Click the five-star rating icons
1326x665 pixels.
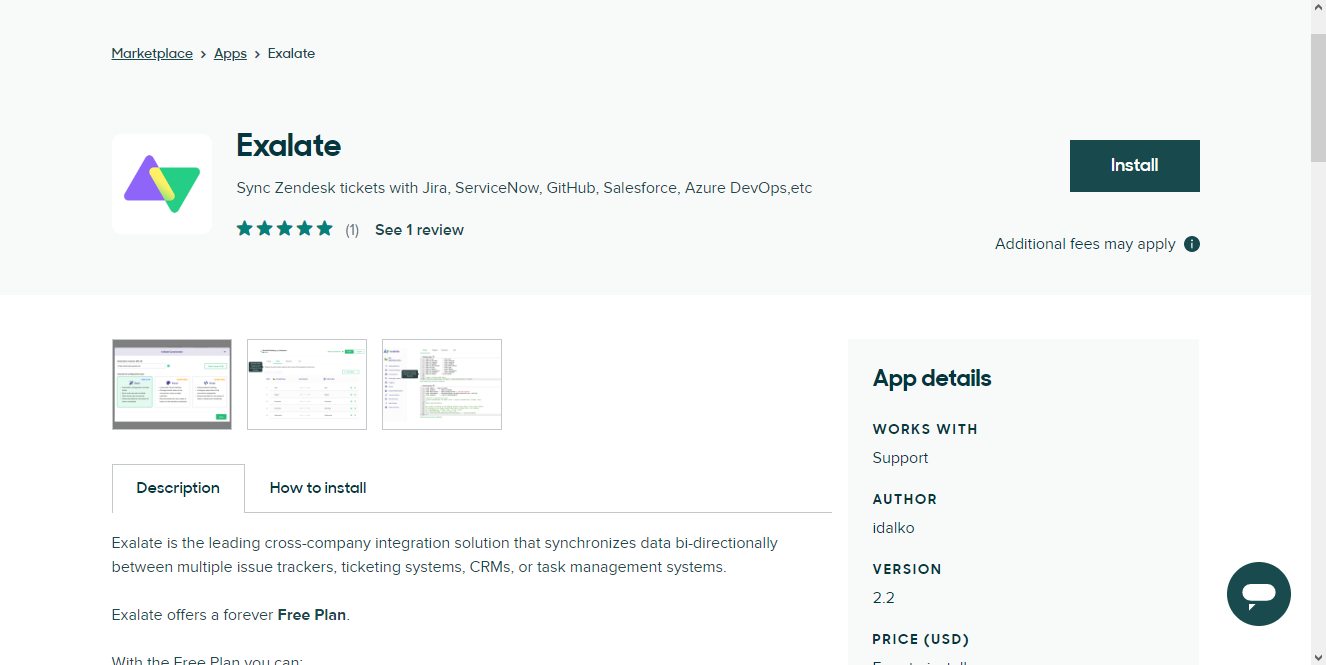[285, 229]
